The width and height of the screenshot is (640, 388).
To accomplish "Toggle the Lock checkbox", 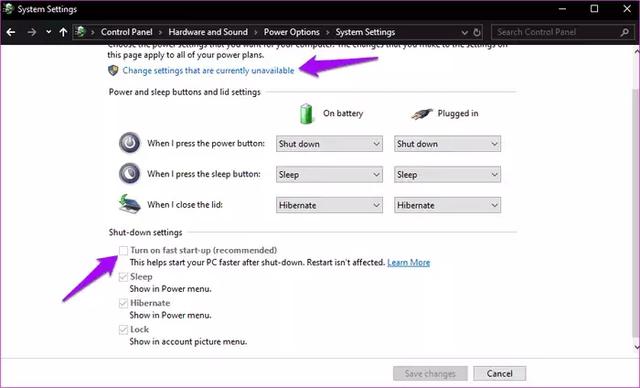I will 123,330.
